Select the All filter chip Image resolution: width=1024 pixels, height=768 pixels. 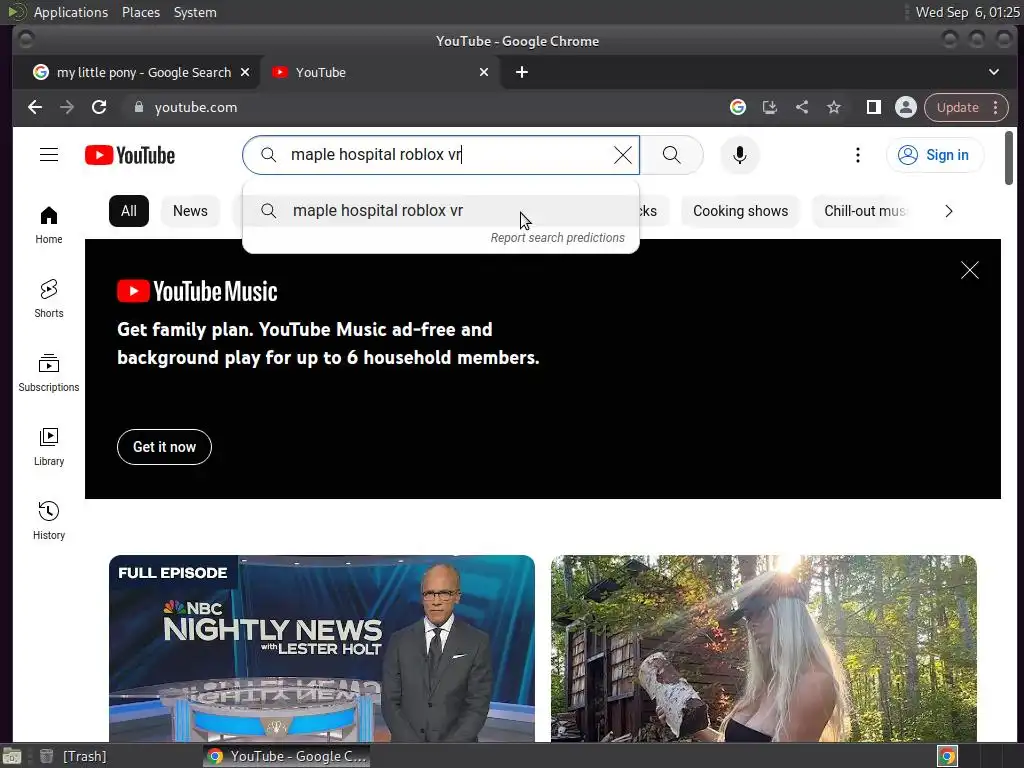click(x=129, y=211)
